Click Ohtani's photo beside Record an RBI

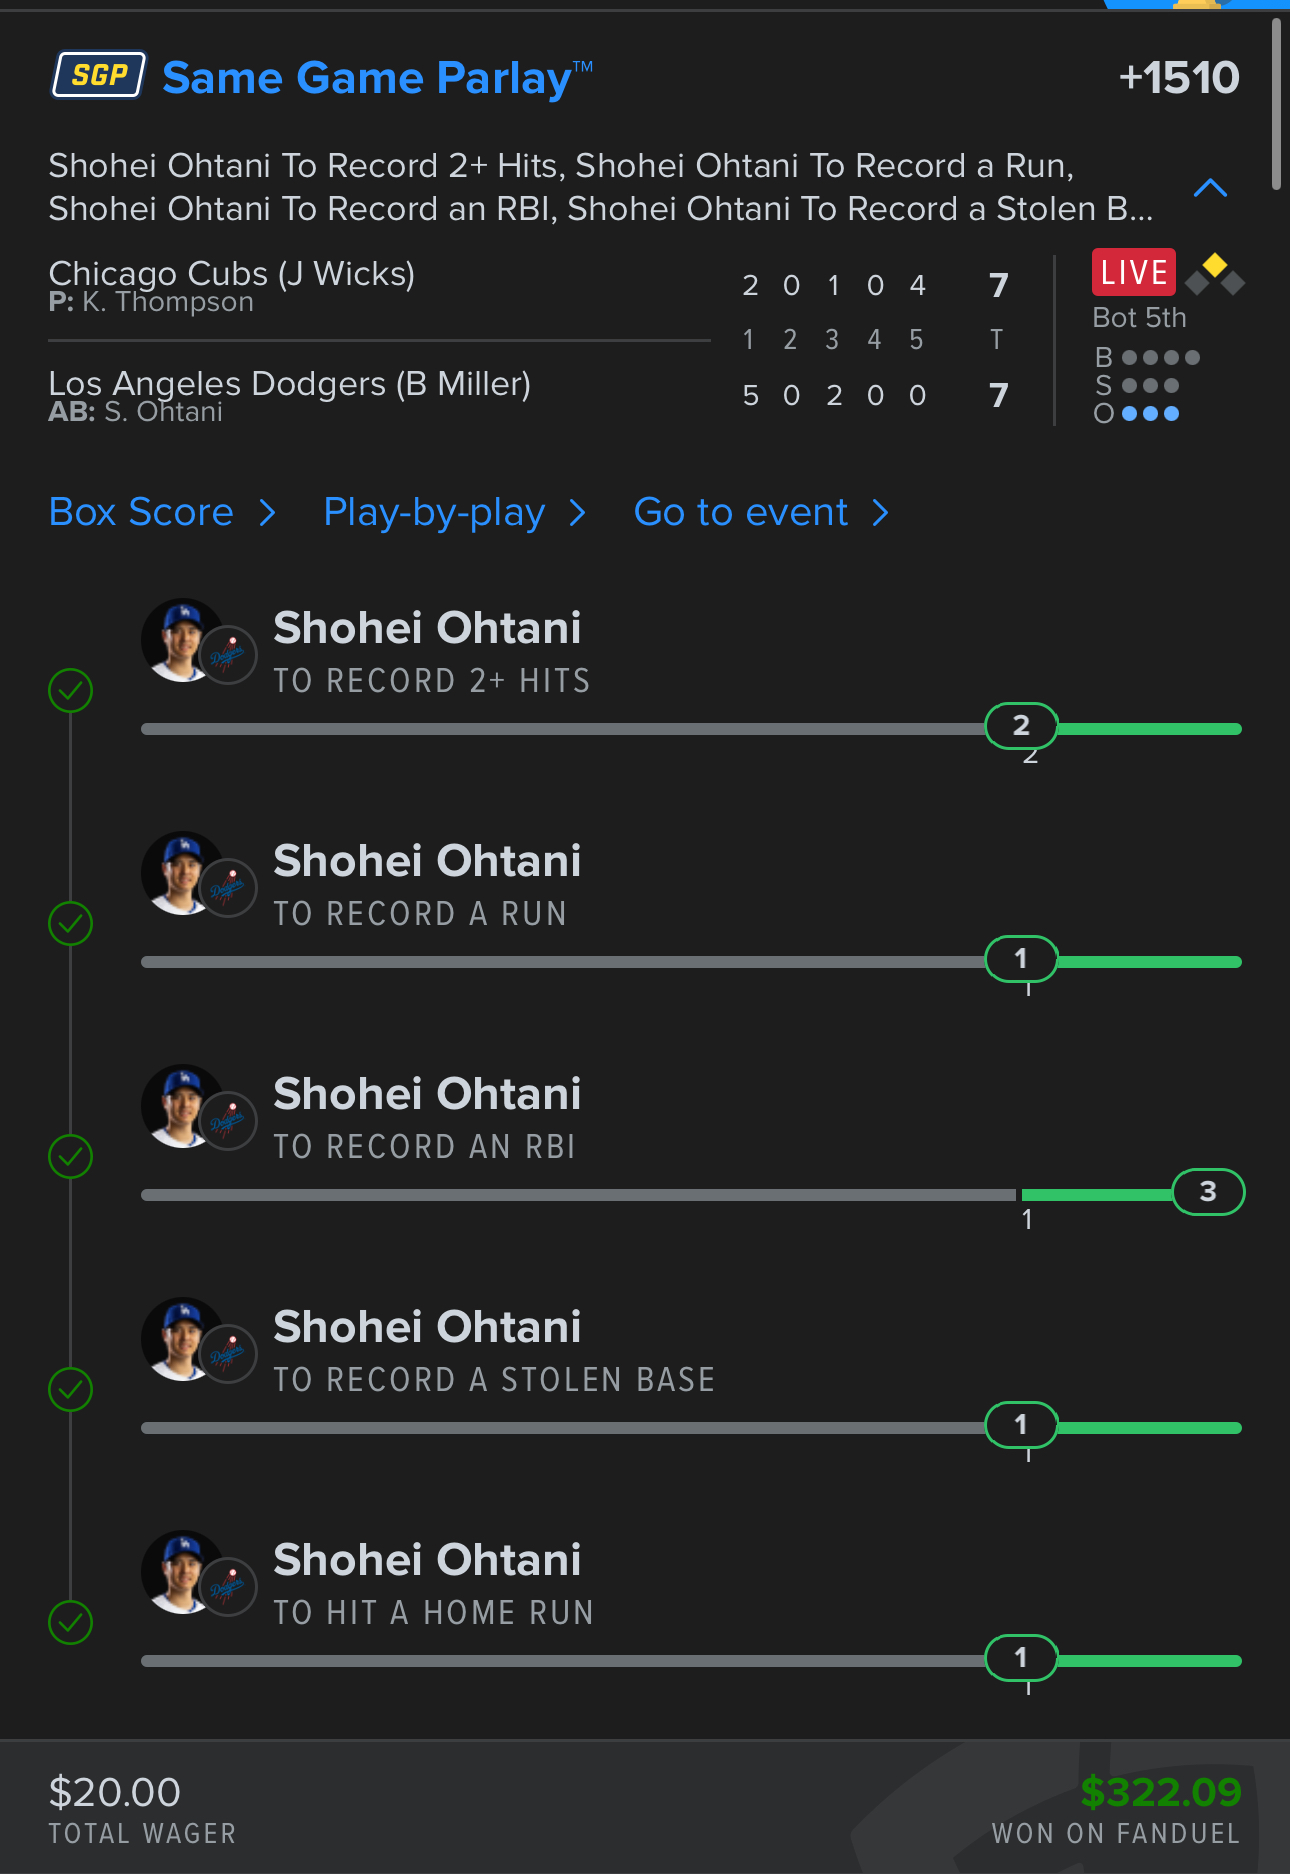pos(184,1106)
